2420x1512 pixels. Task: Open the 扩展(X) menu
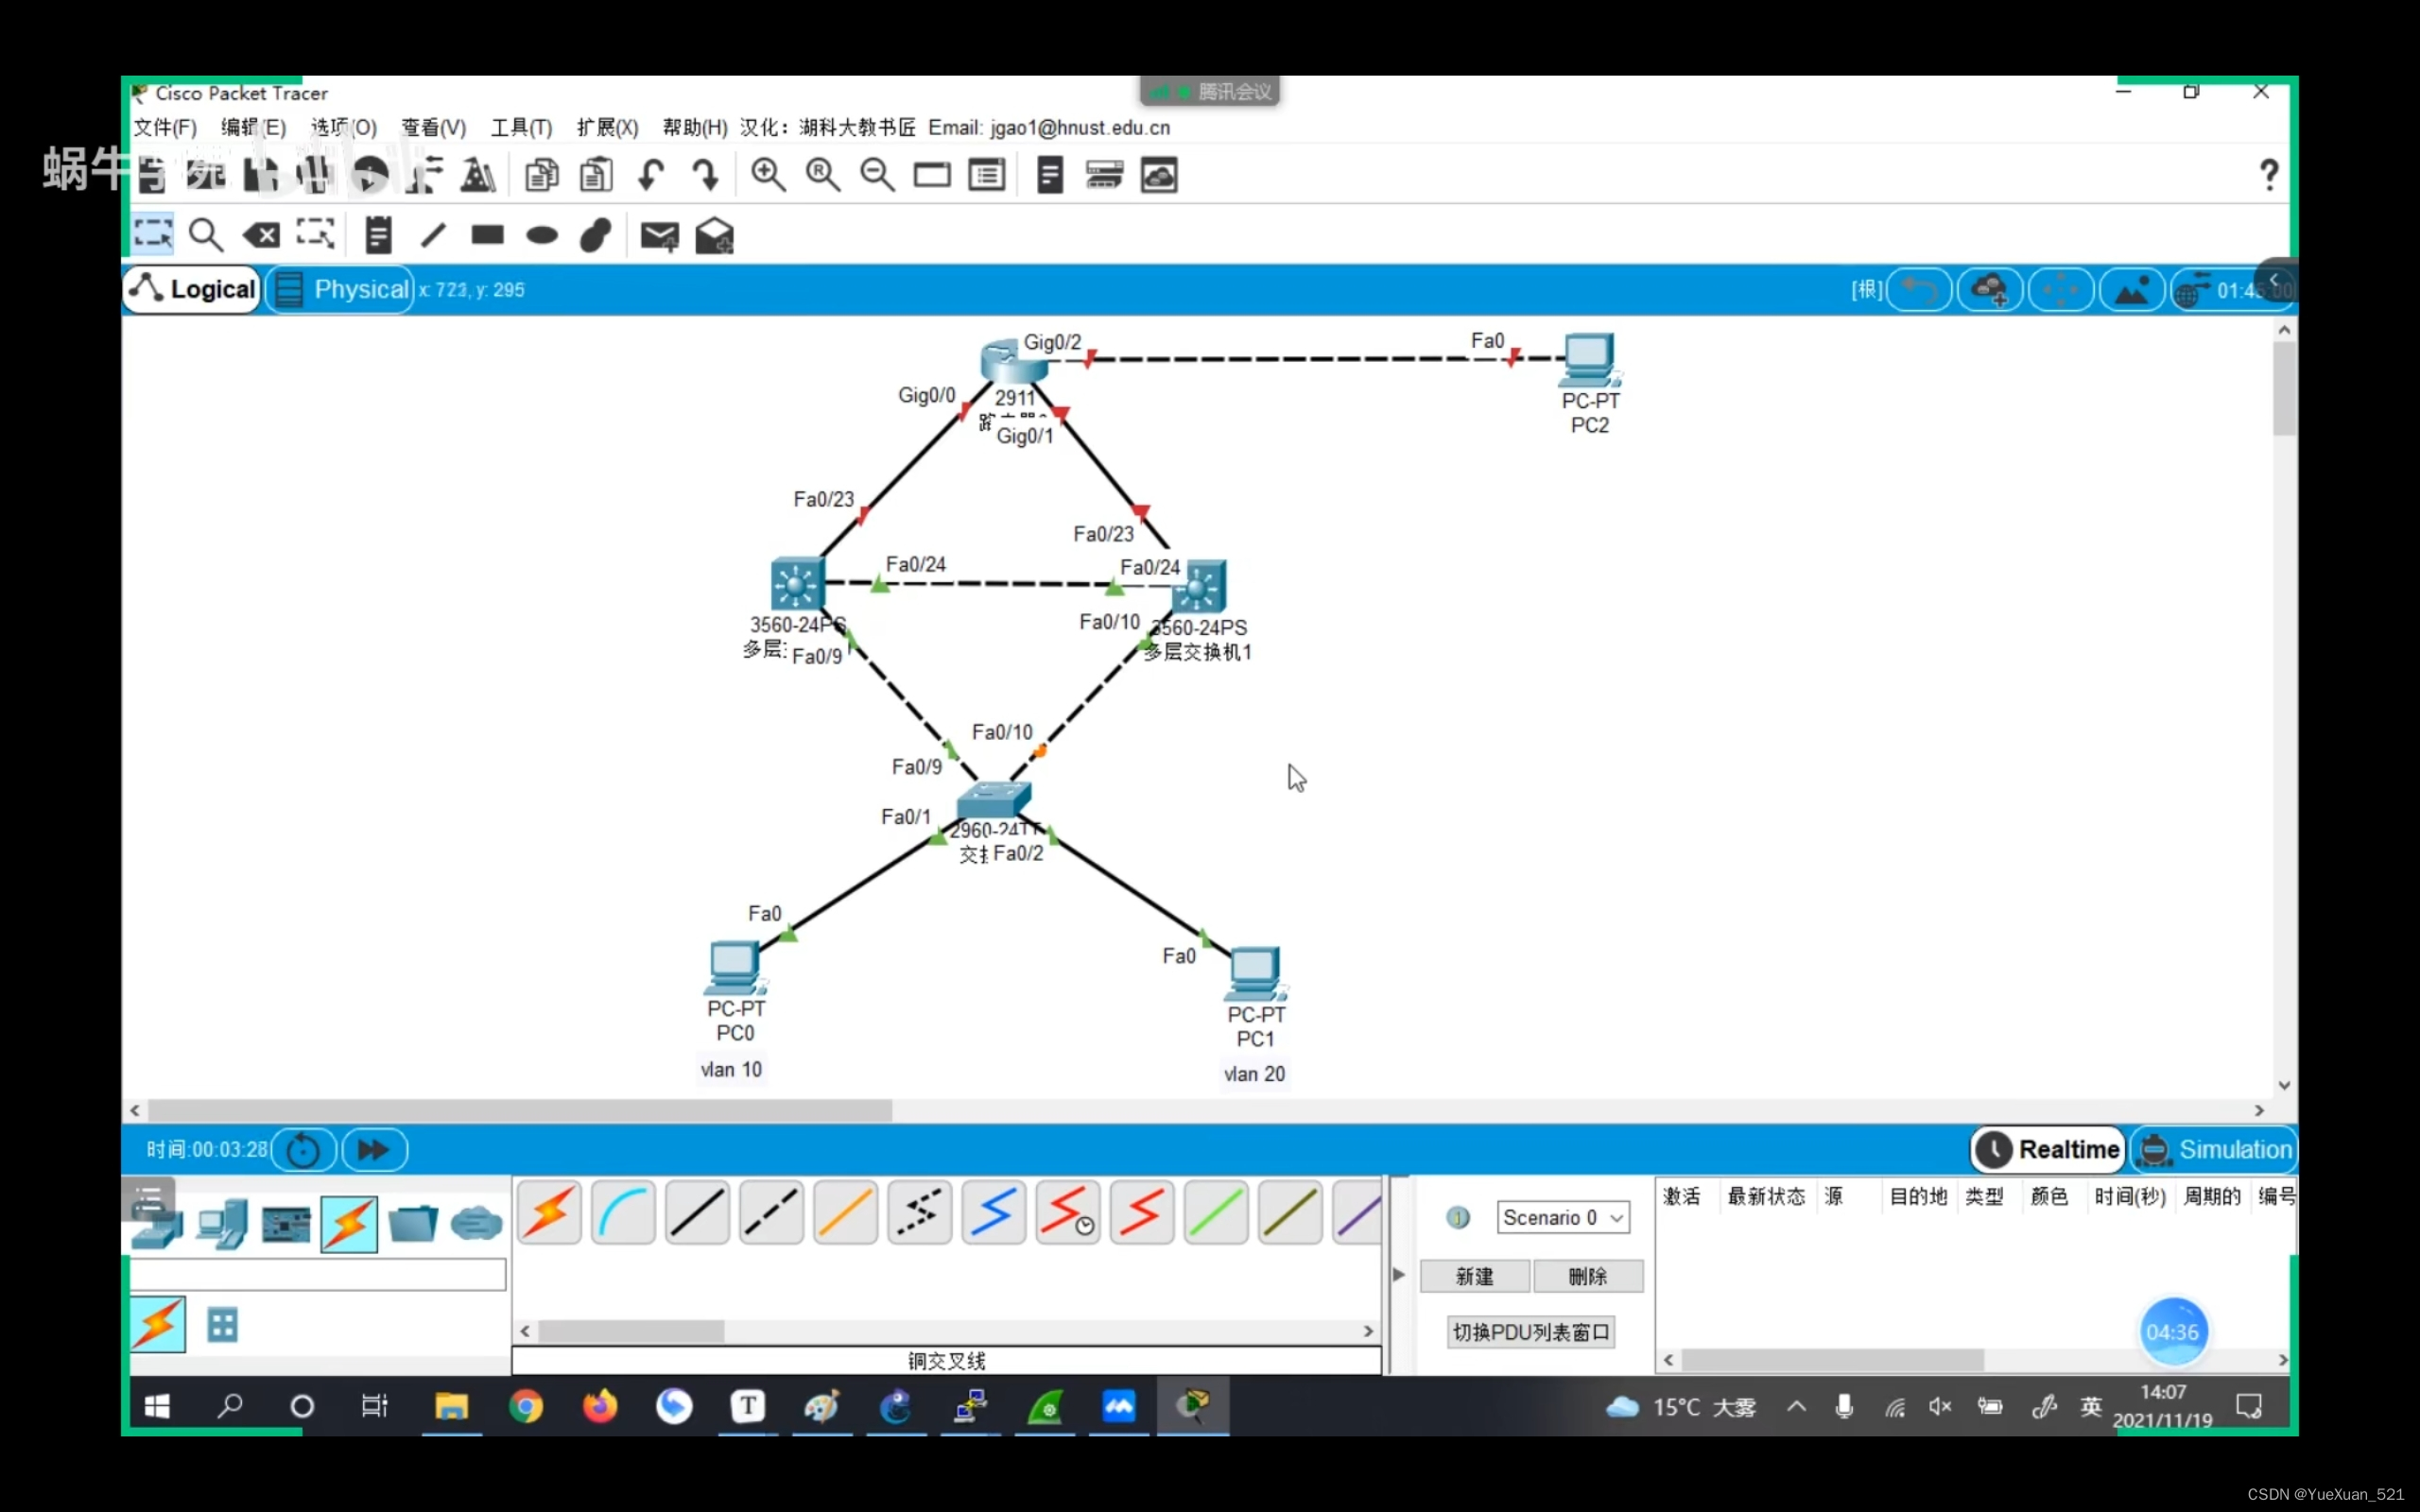pos(608,128)
